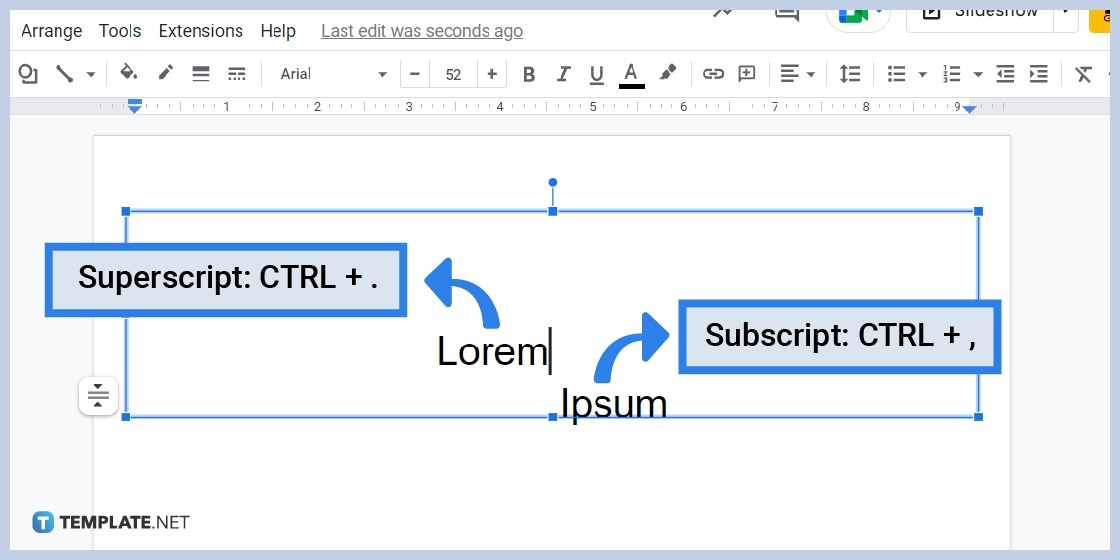Open the Highlight color marker tool
This screenshot has width=1120, height=560.
[x=668, y=74]
